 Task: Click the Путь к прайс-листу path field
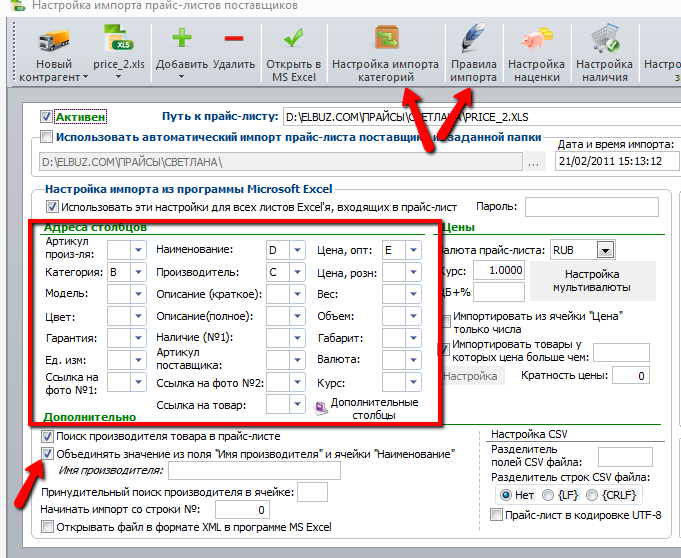click(x=482, y=117)
